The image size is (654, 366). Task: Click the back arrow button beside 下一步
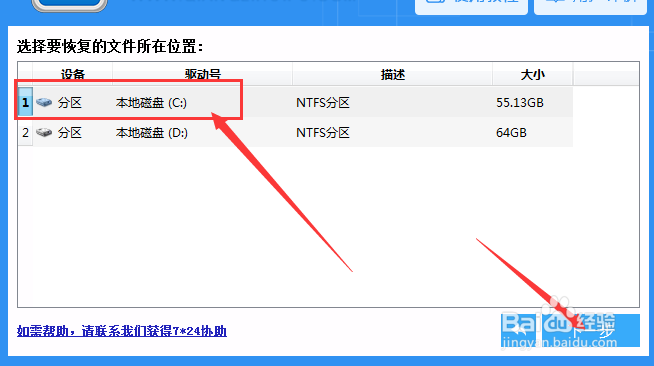point(518,331)
